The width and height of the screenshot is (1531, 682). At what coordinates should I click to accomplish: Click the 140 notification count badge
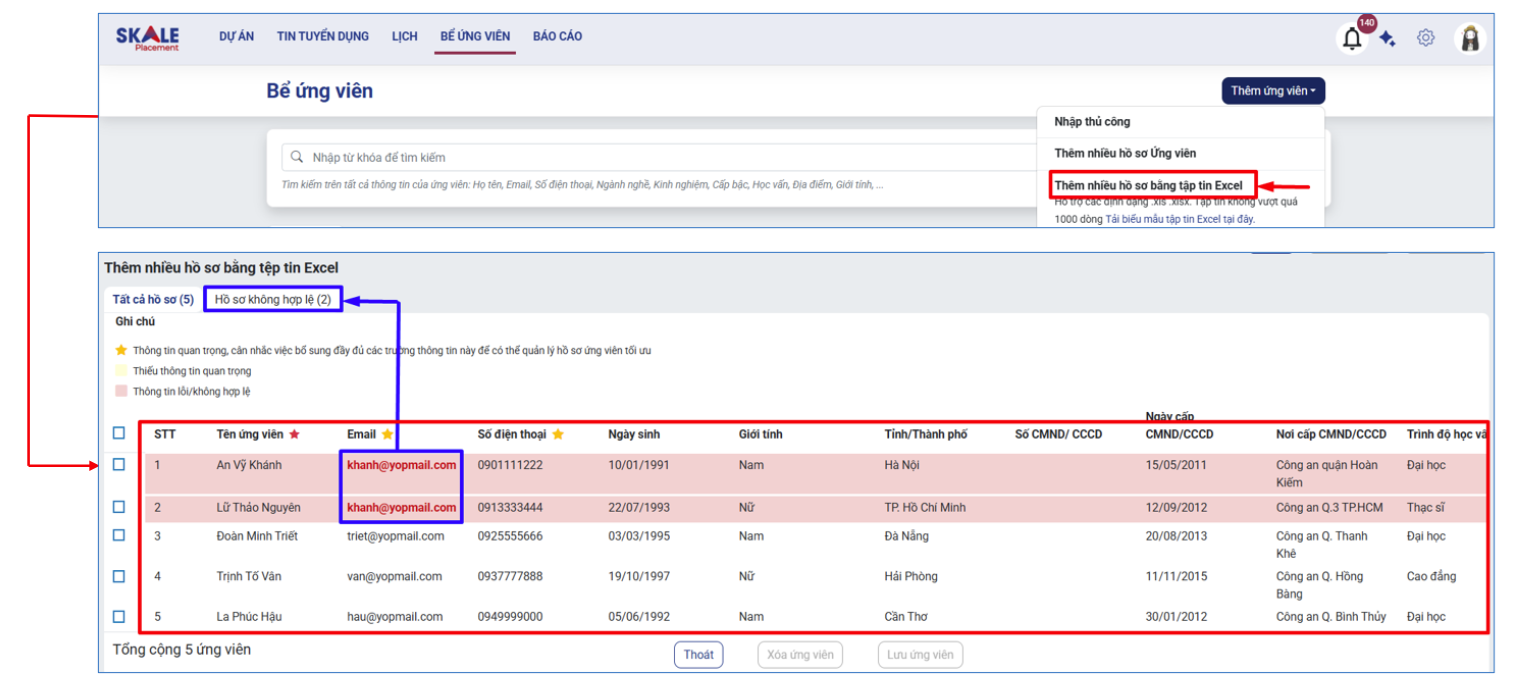coord(1366,23)
